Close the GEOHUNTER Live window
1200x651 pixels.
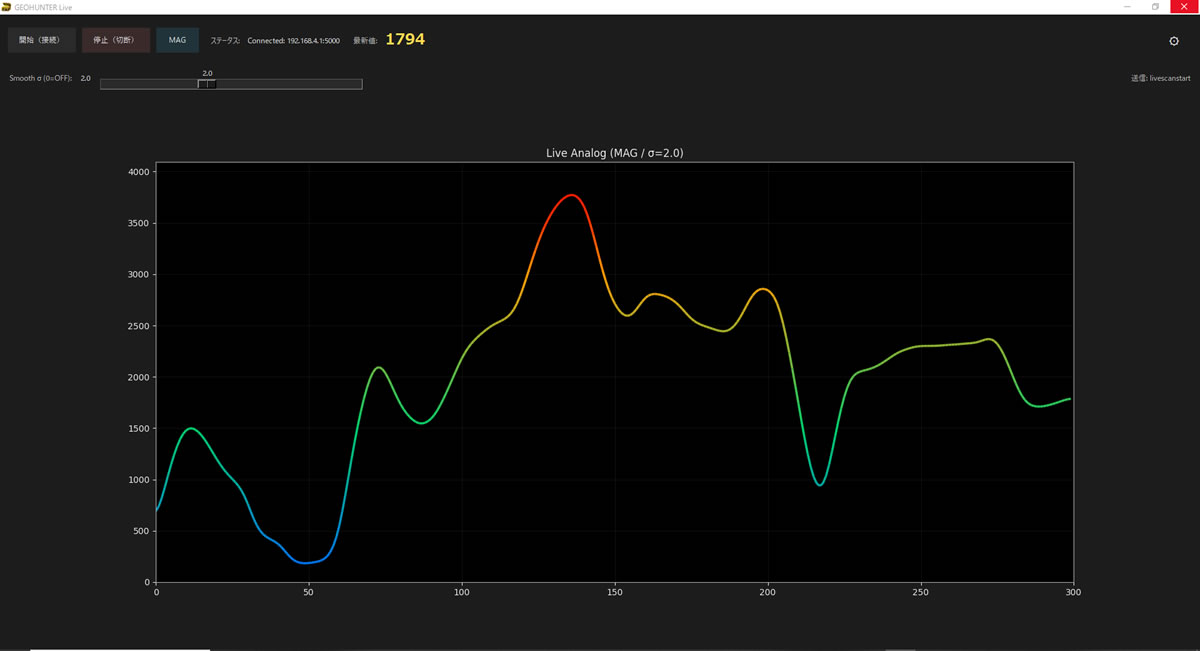click(x=1184, y=7)
